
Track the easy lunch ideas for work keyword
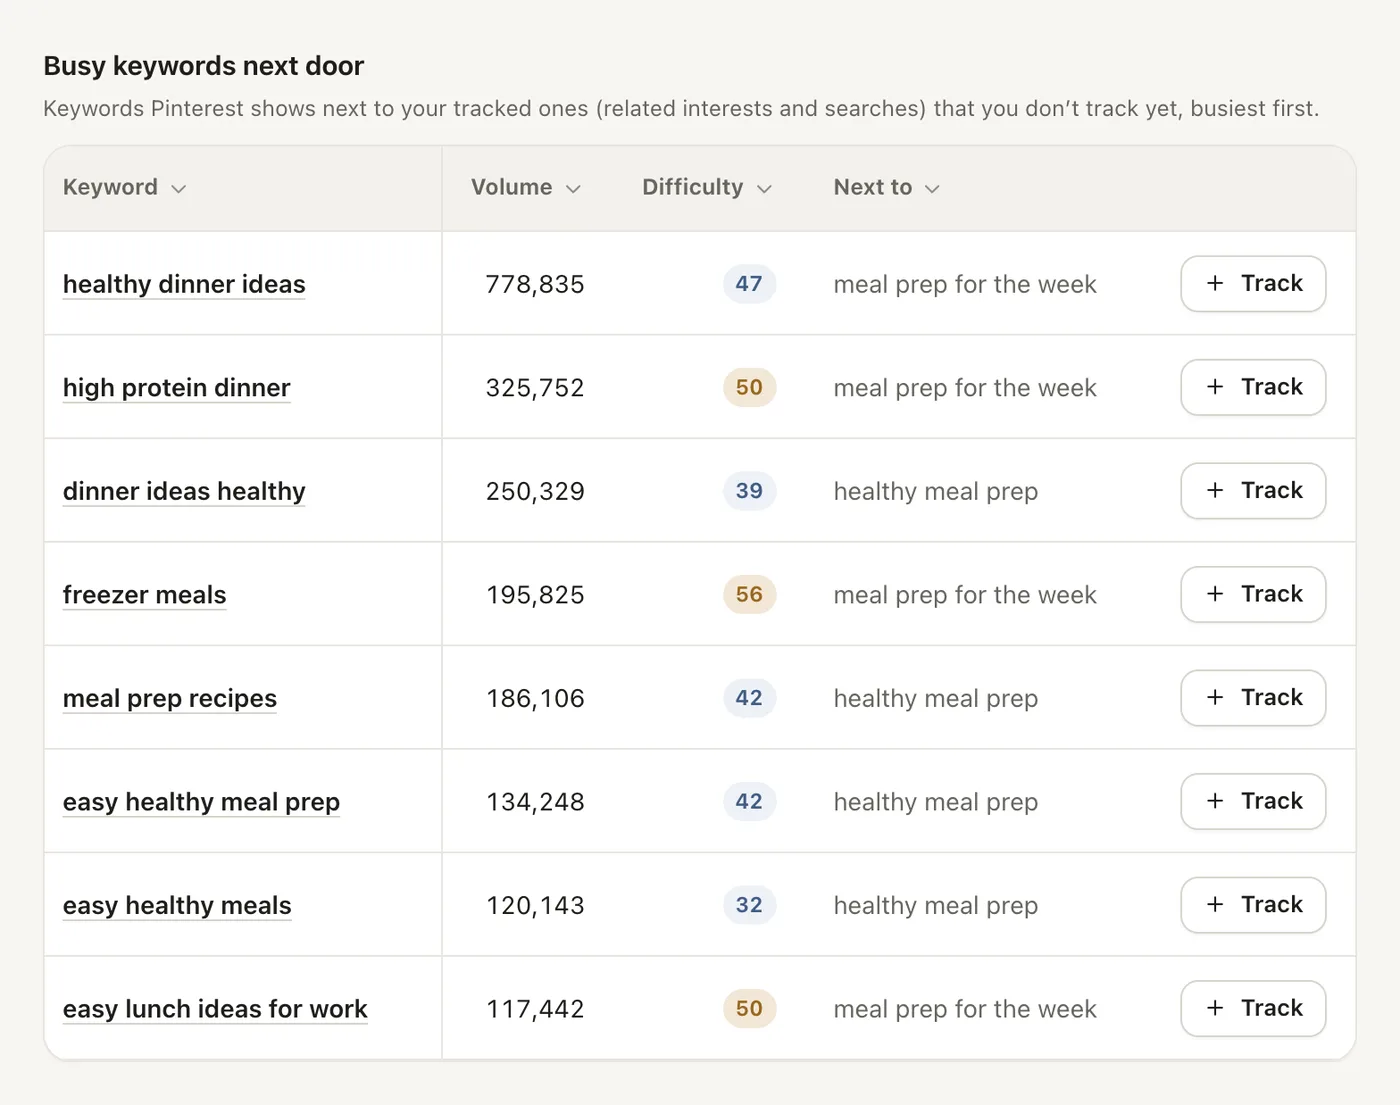pos(1253,1008)
